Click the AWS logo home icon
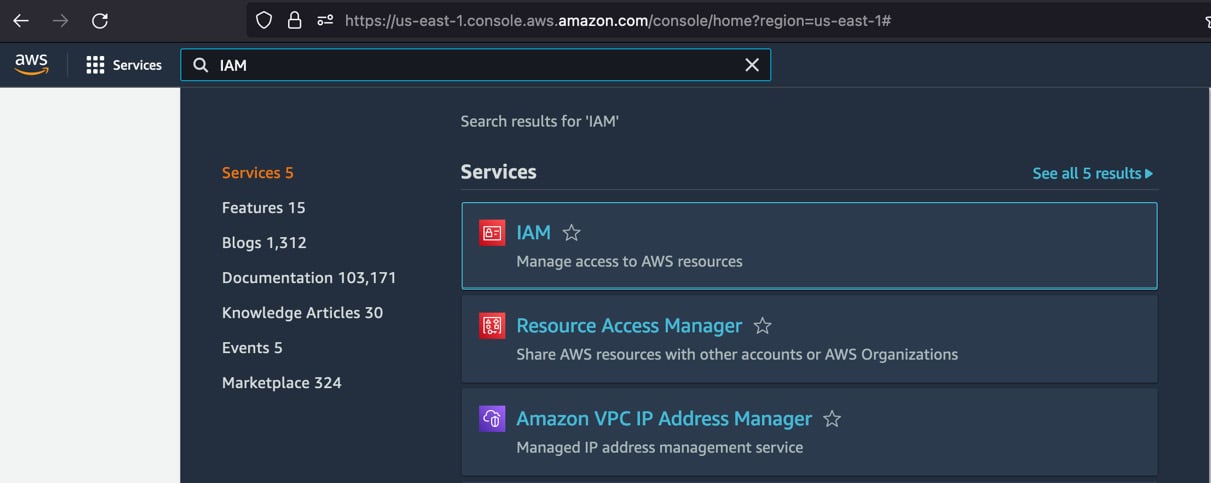The width and height of the screenshot is (1211, 483). coord(32,65)
